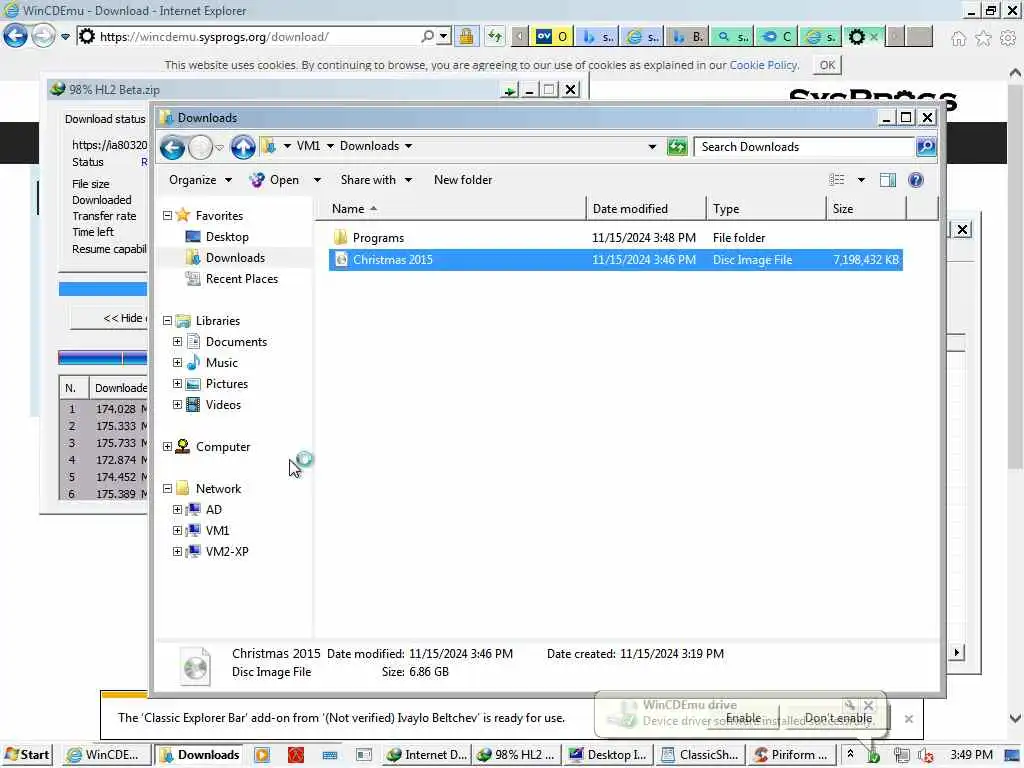1024x768 pixels.
Task: Click the download progress bar in HL2 window
Action: tap(103, 289)
